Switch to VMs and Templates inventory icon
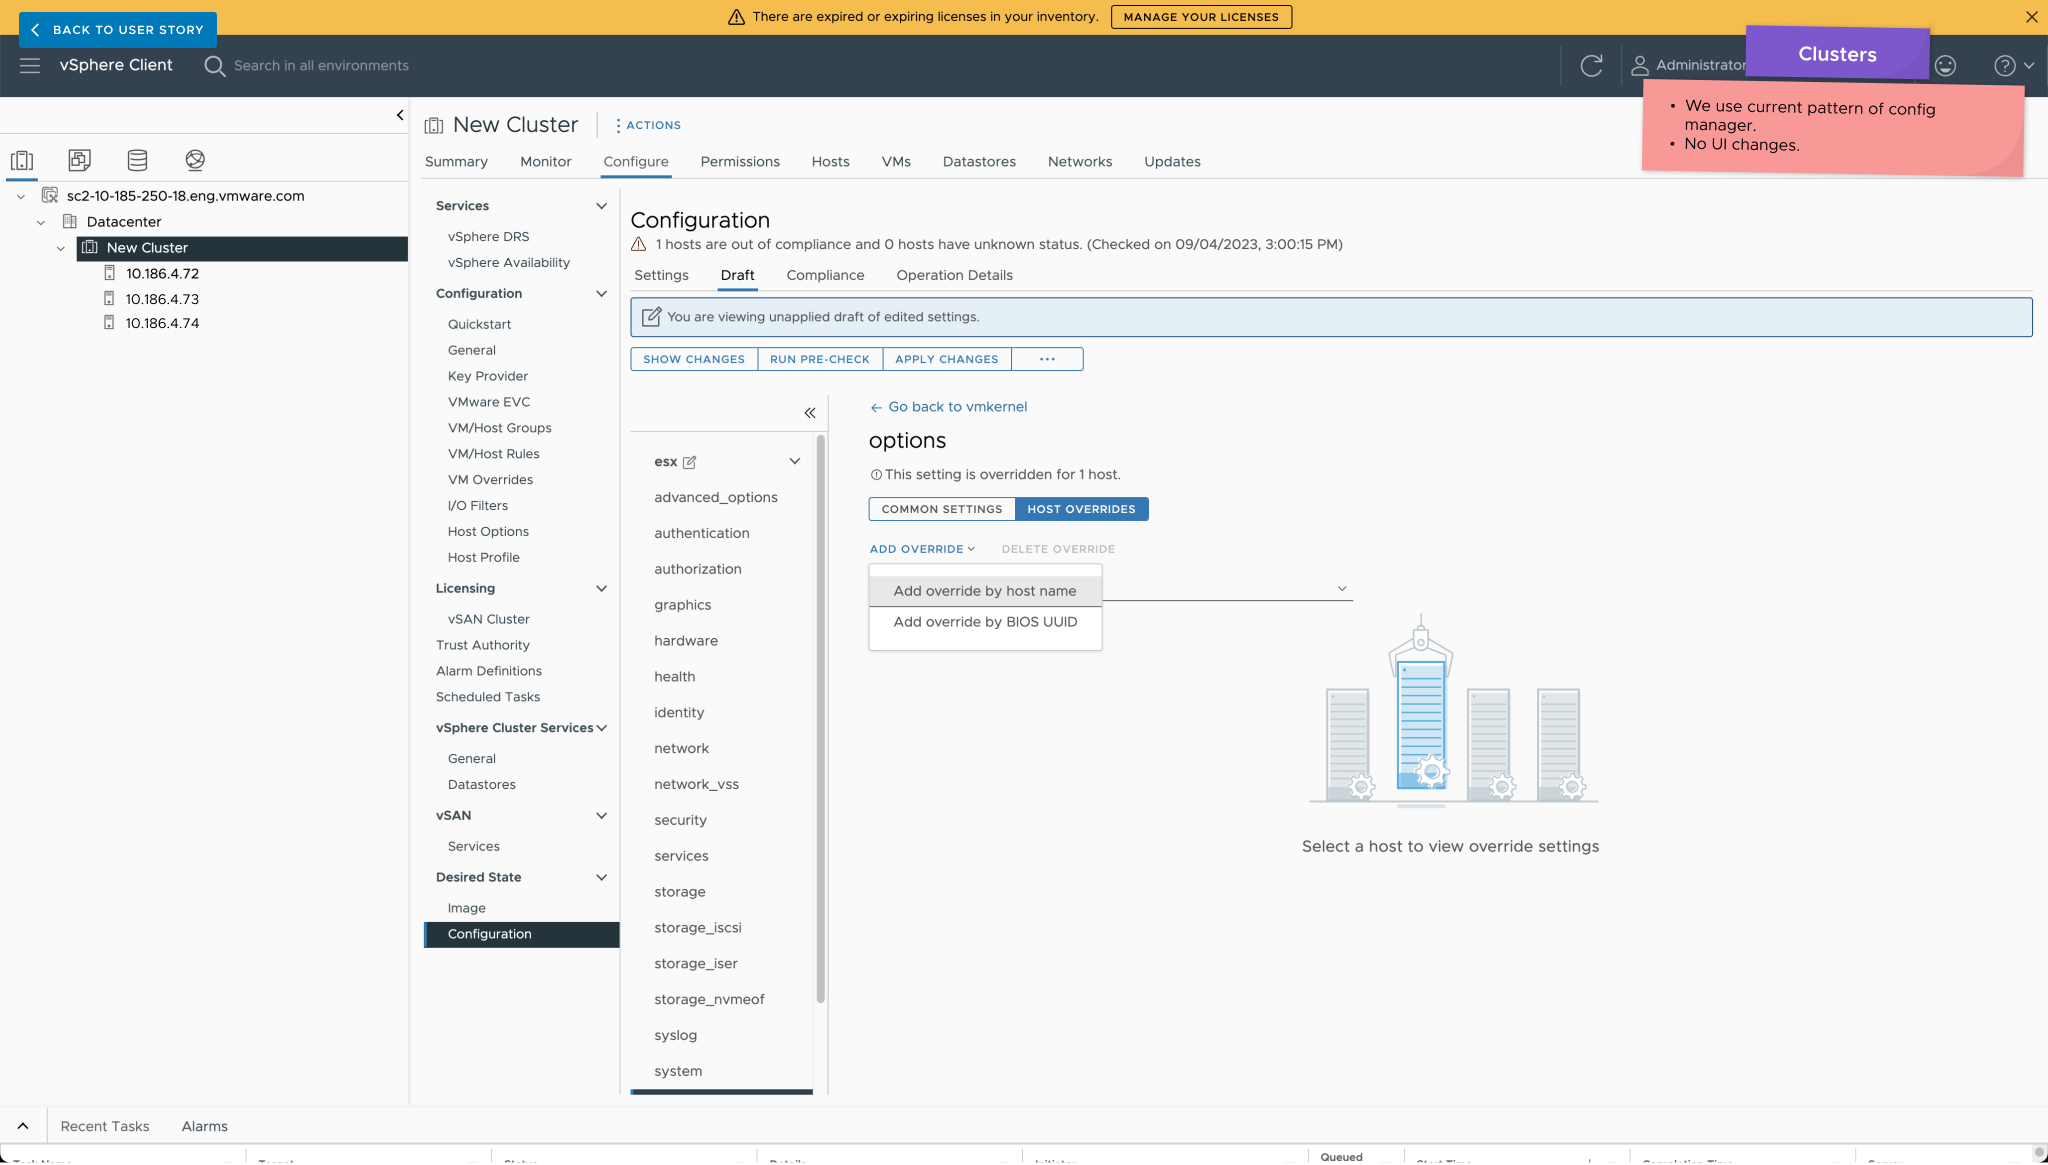 [79, 160]
